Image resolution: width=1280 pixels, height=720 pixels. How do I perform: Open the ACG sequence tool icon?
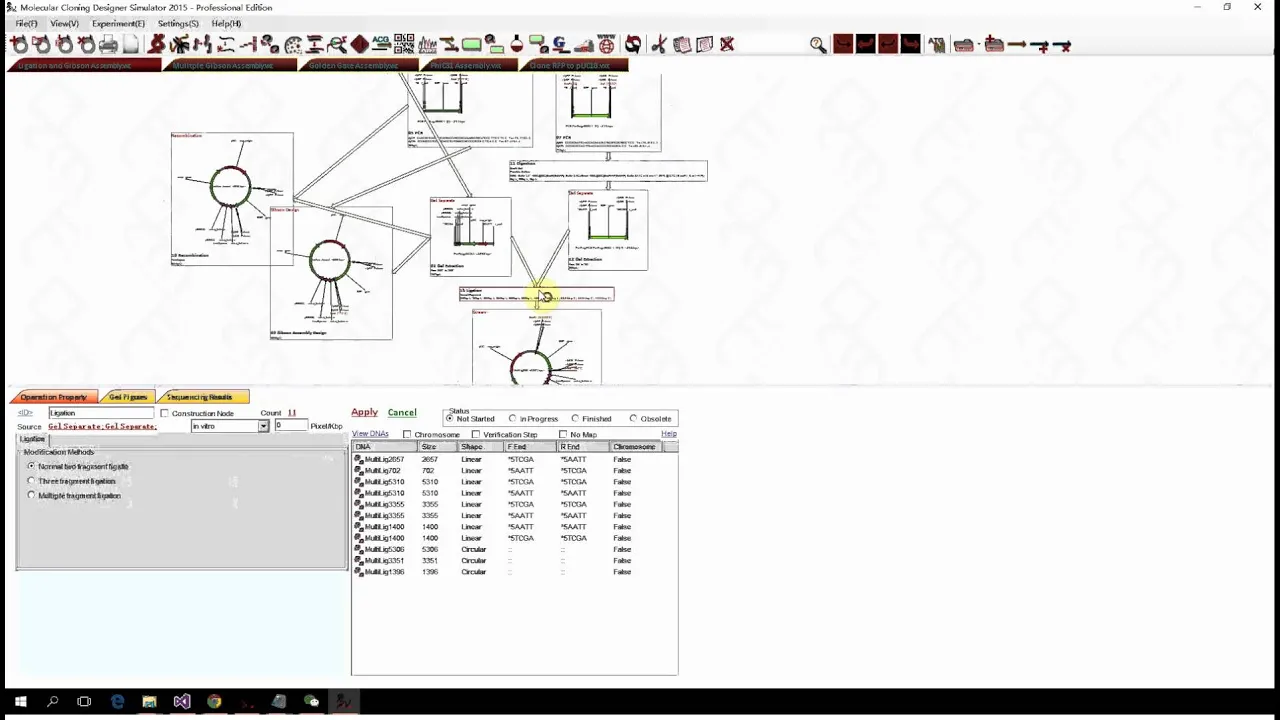381,44
